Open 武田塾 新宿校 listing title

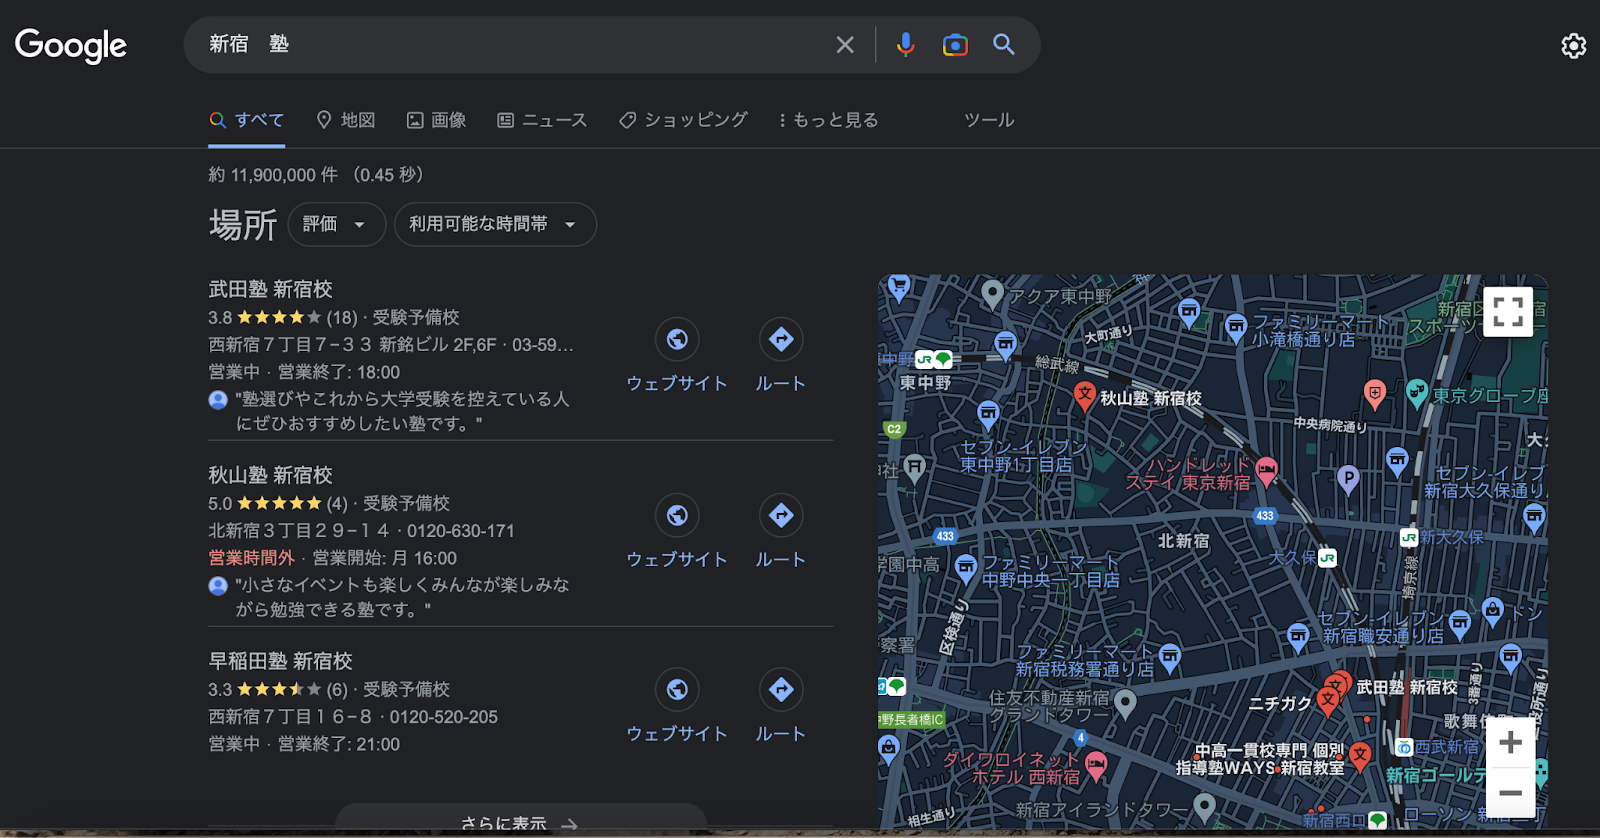pyautogui.click(x=270, y=289)
